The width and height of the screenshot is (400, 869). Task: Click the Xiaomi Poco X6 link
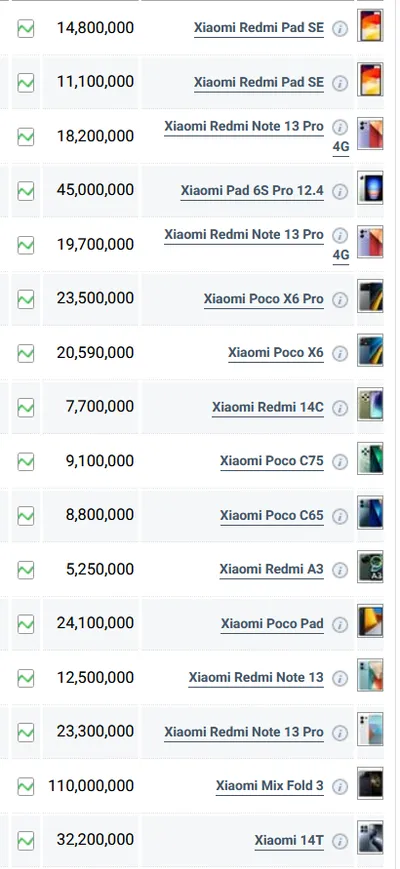276,353
